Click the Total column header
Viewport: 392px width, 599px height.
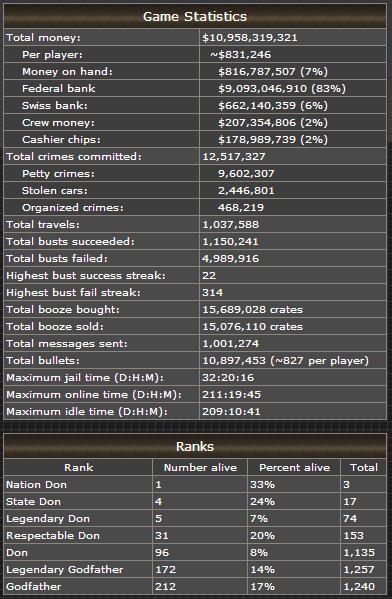(364, 468)
